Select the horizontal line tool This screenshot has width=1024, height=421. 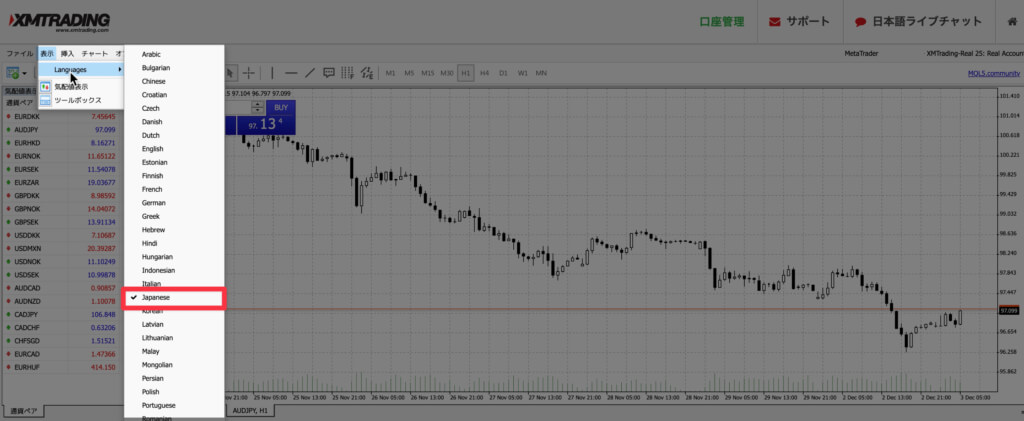[x=291, y=73]
